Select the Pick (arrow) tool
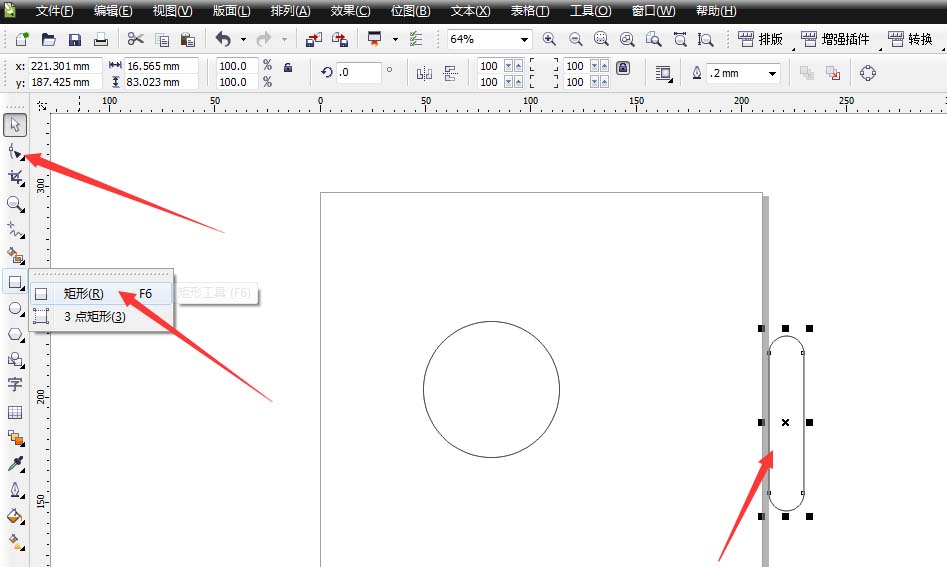 point(15,124)
